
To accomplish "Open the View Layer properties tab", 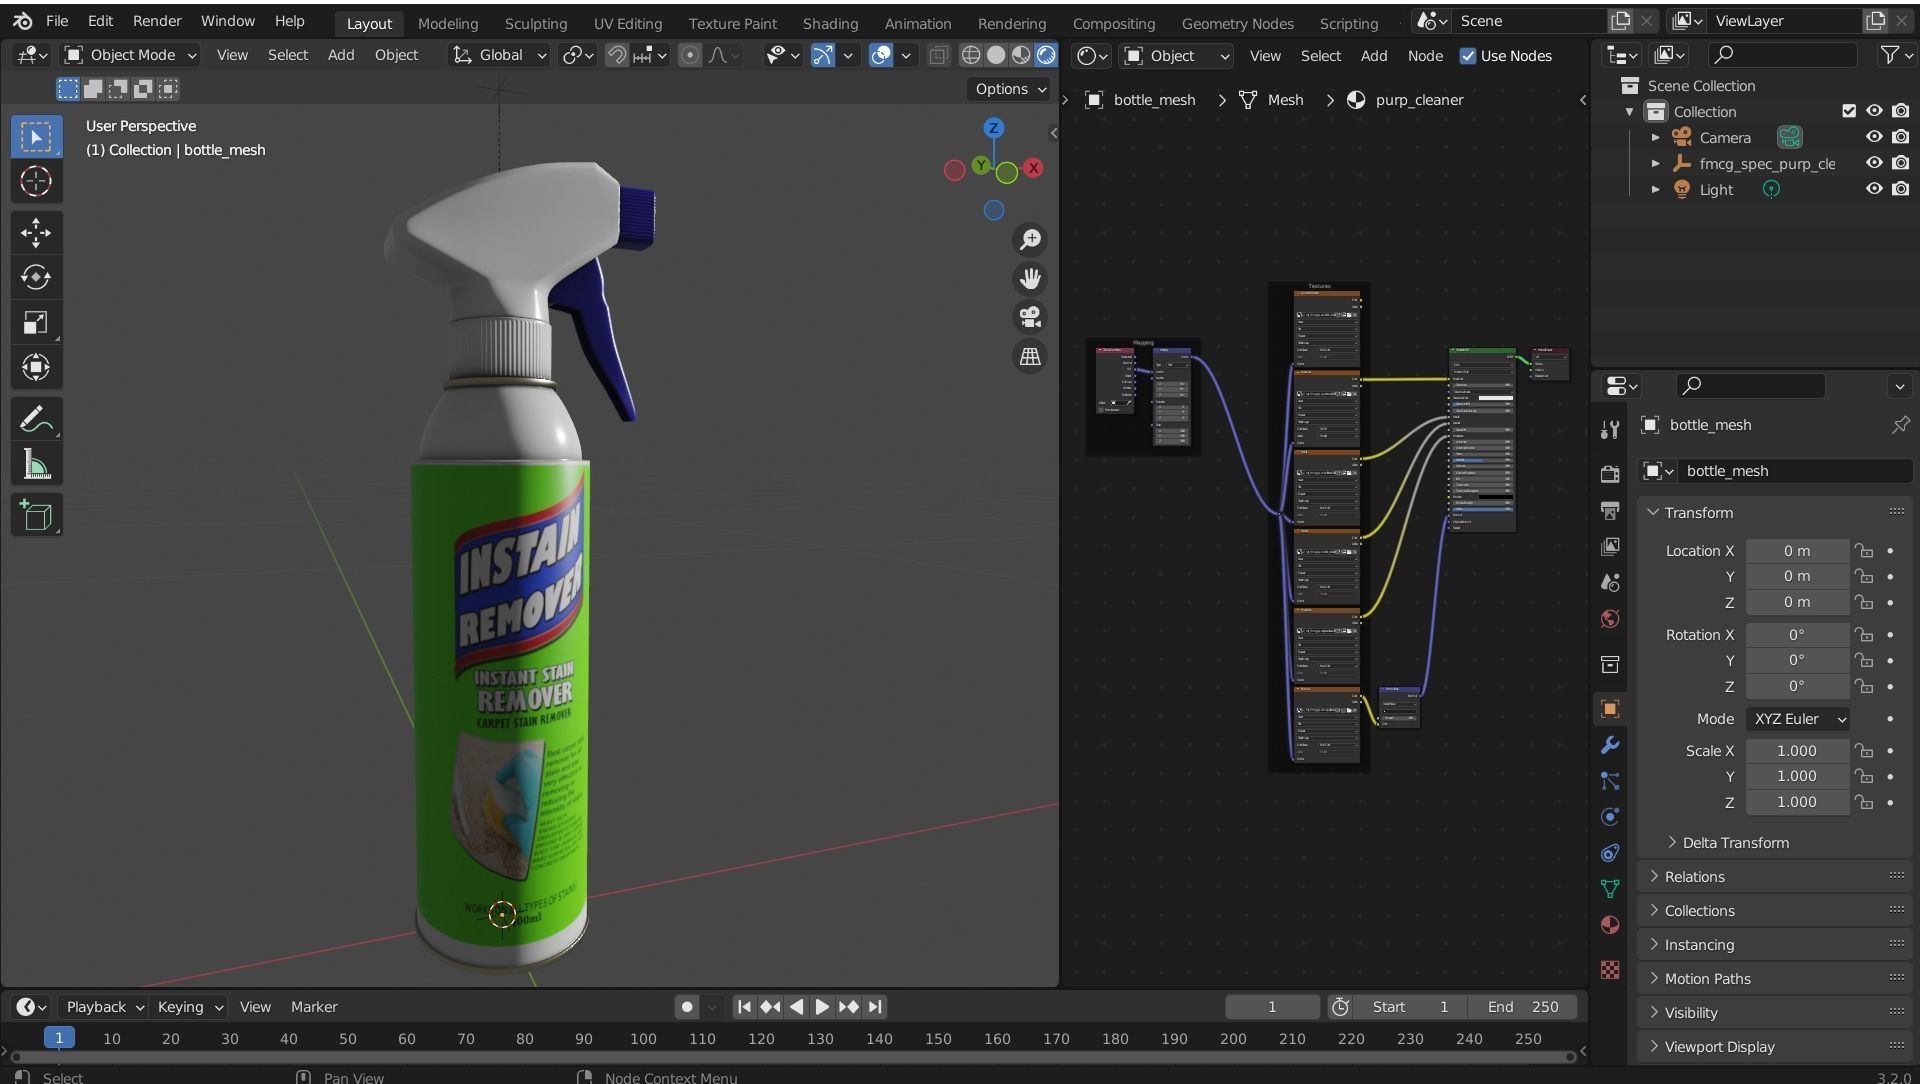I will (1610, 546).
